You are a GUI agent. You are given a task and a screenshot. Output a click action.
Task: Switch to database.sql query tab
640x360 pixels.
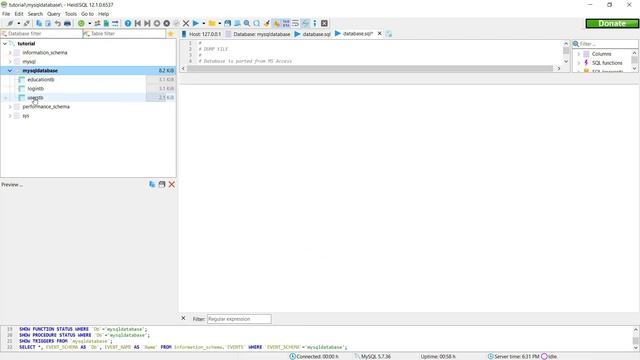click(313, 34)
